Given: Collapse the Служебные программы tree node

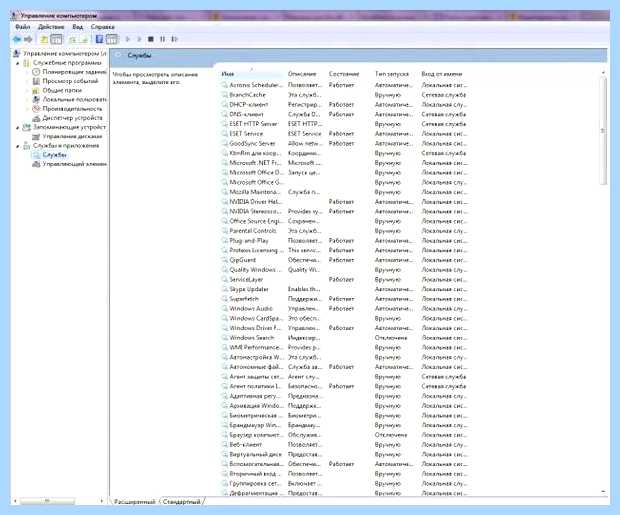Looking at the screenshot, I should coord(17,63).
